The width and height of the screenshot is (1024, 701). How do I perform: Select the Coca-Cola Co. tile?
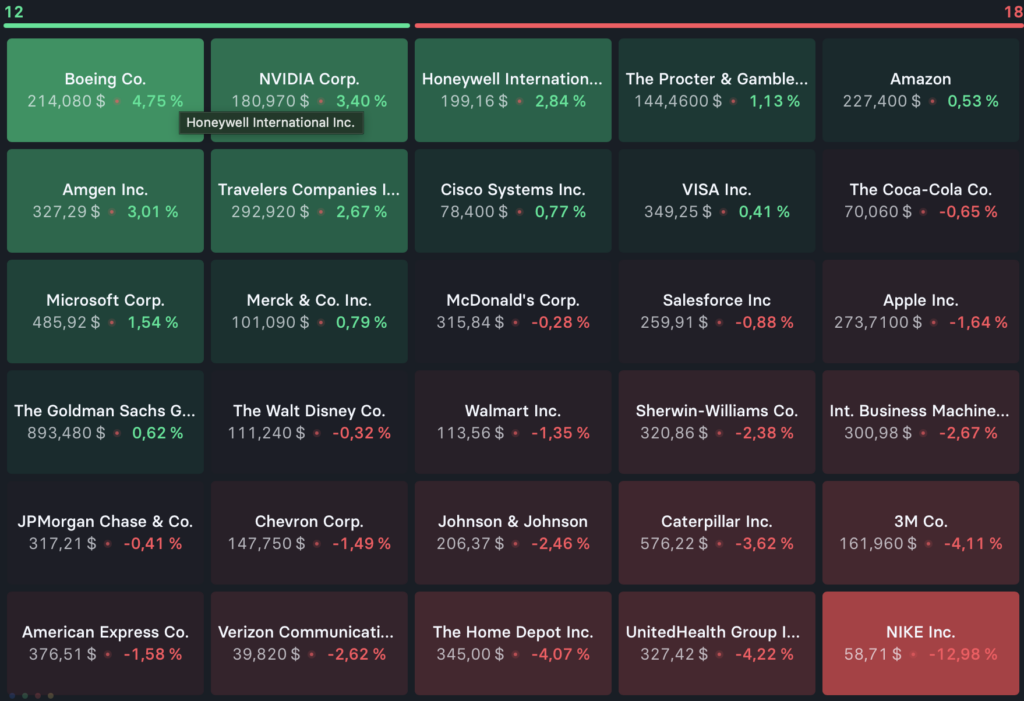coord(920,200)
